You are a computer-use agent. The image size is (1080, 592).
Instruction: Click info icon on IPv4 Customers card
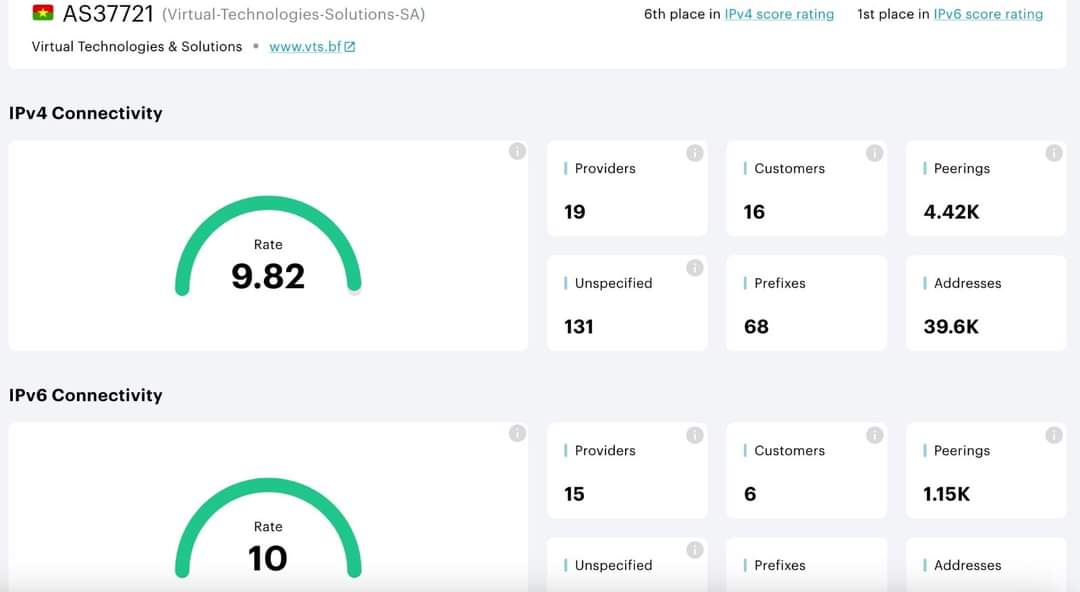[874, 153]
